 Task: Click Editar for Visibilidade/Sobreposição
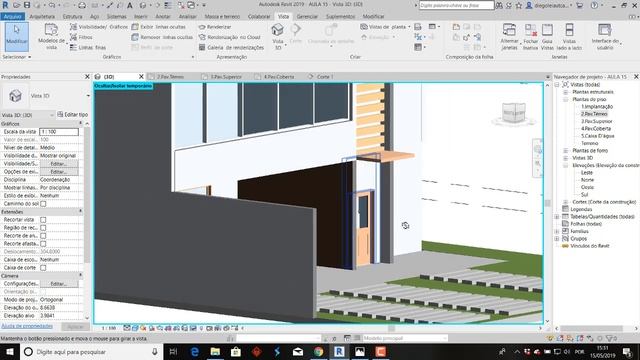(59, 164)
